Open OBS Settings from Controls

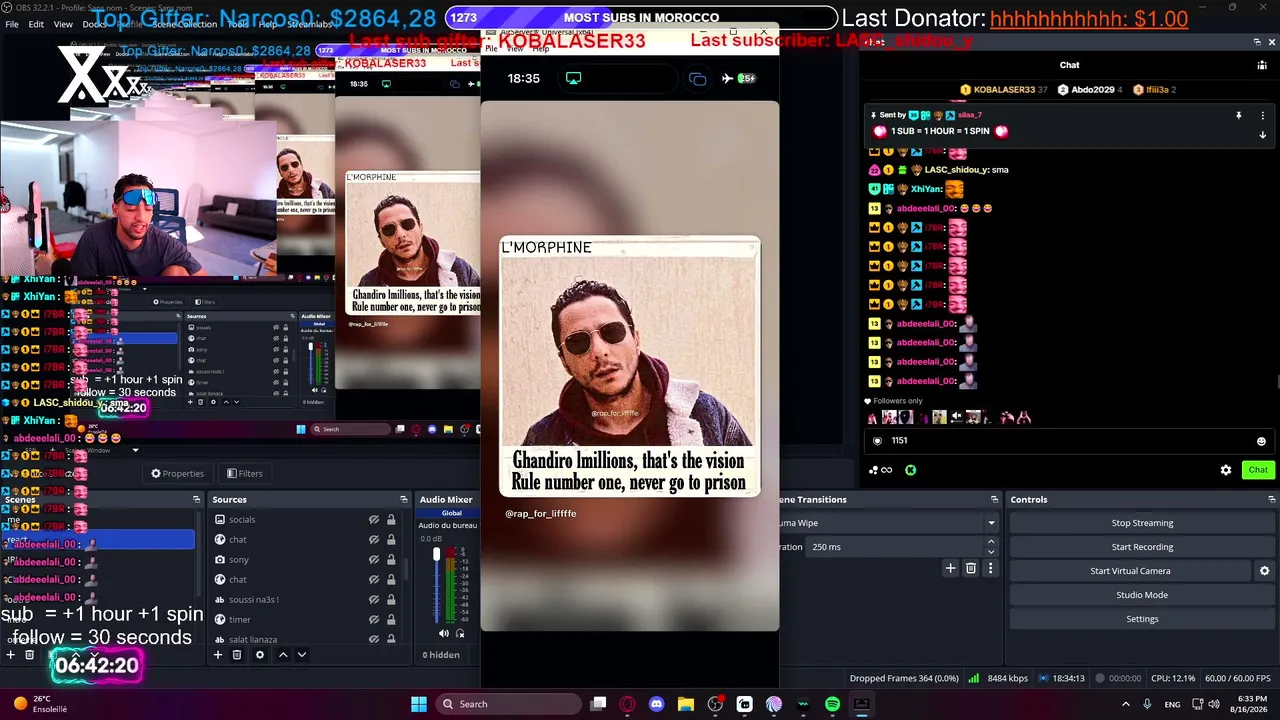pos(1142,619)
